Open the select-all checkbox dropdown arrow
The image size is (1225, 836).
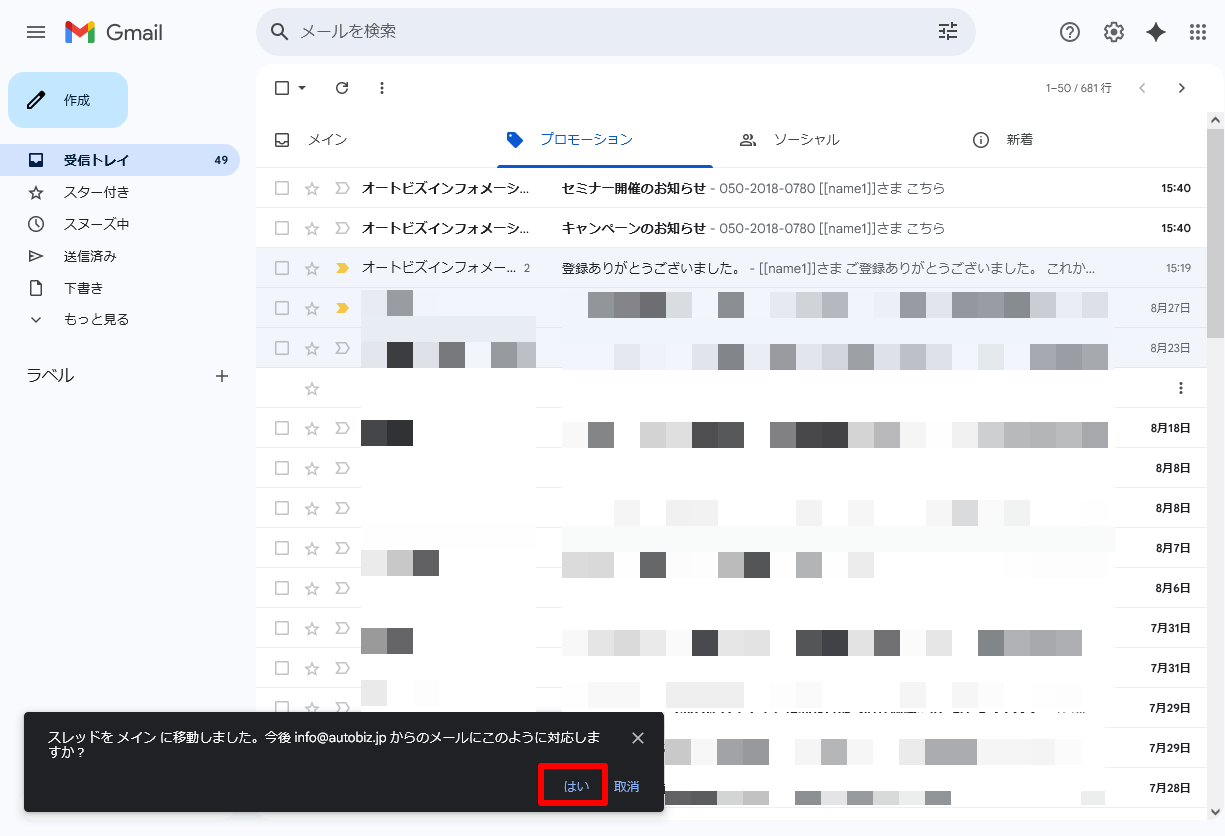[302, 88]
